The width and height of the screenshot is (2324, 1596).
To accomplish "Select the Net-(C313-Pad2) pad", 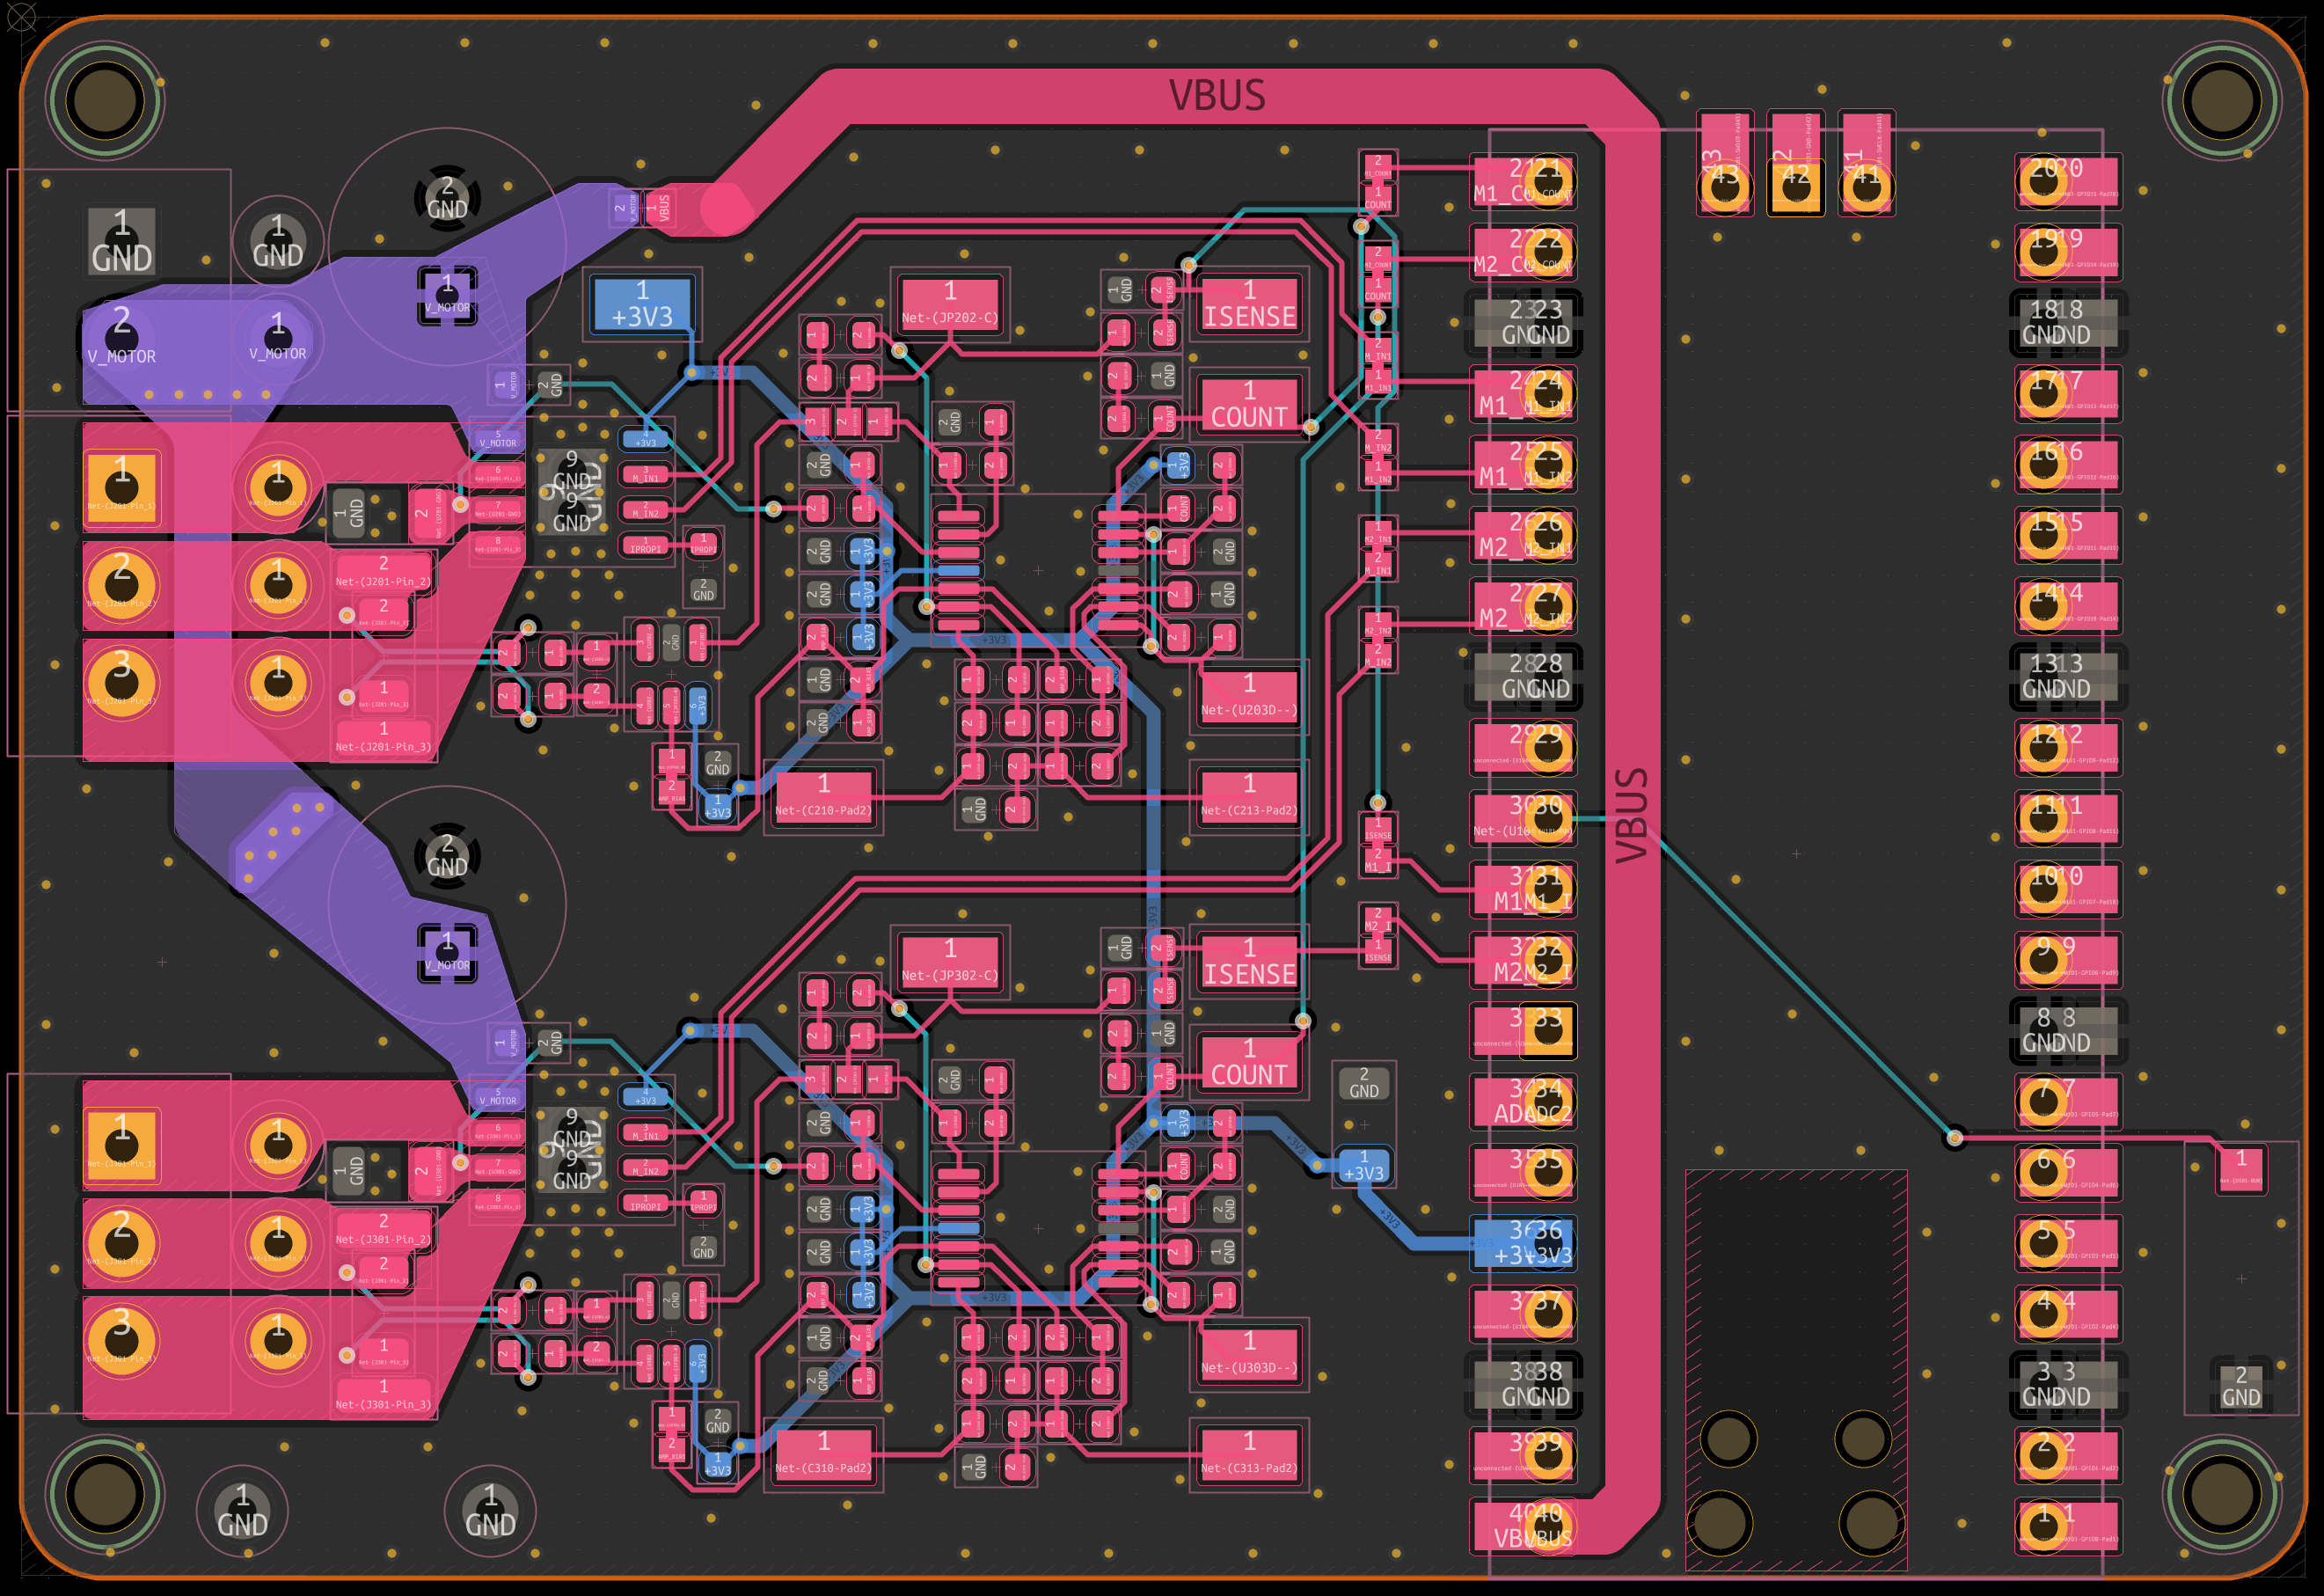I will click(1249, 1455).
